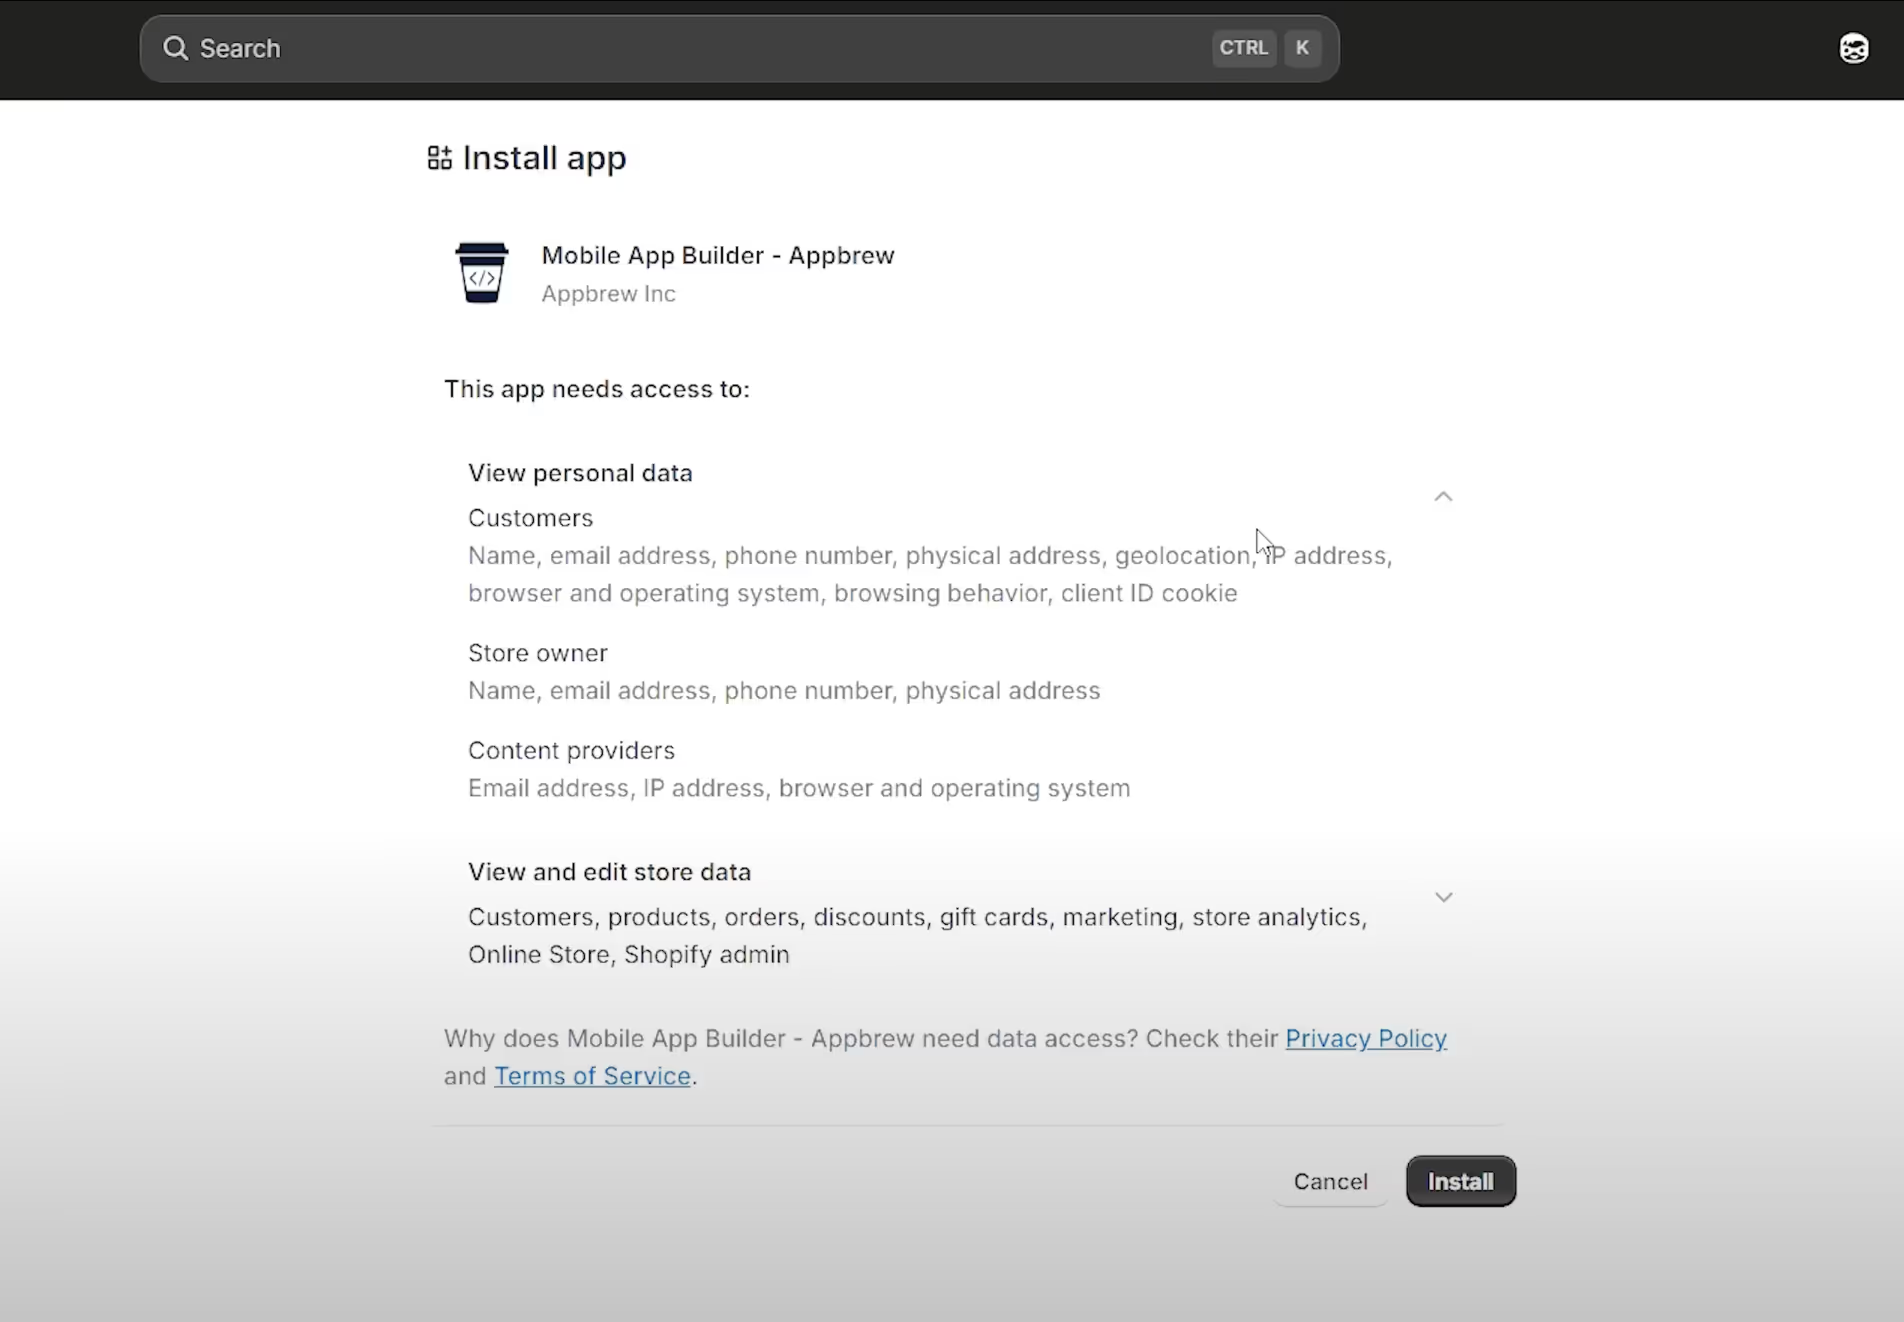Focus the Search input field
This screenshot has height=1322, width=1904.
coord(739,48)
